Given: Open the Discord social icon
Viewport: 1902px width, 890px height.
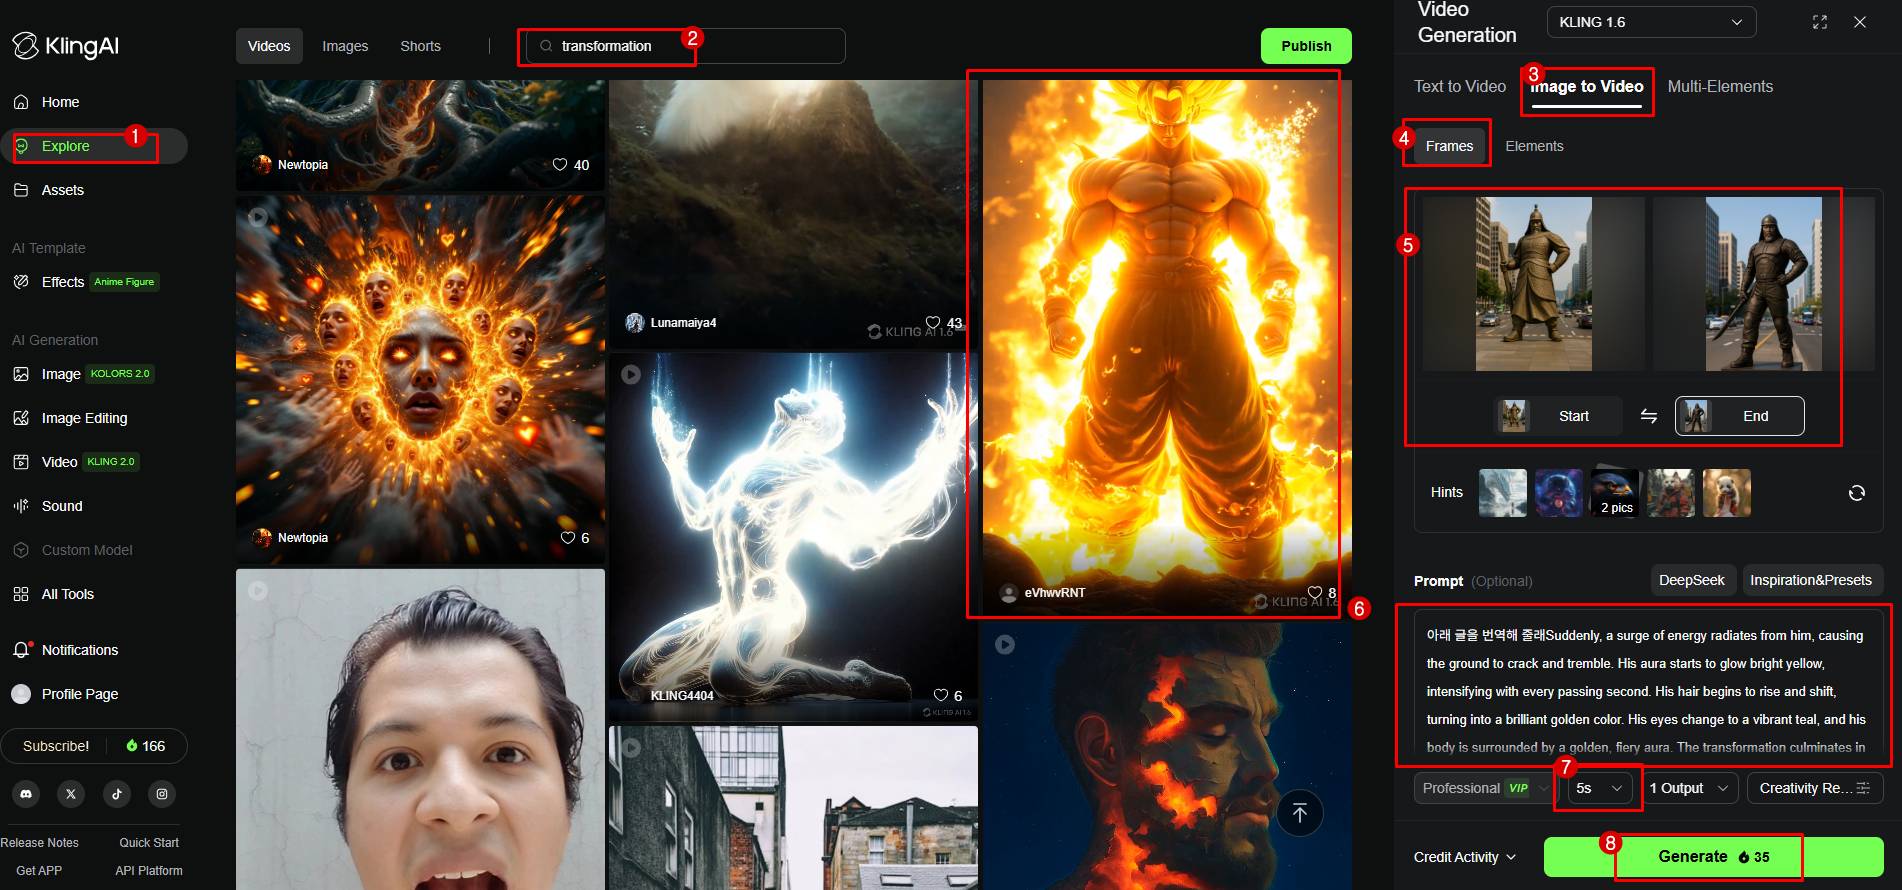Looking at the screenshot, I should point(26,794).
